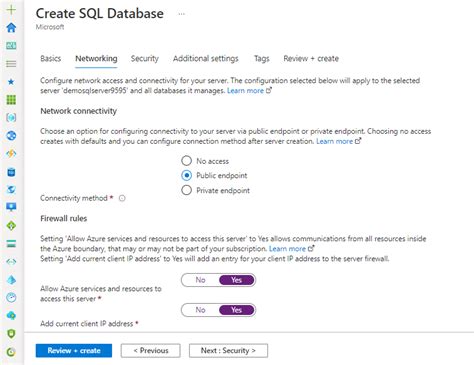Click the Connectivity method label
The width and height of the screenshot is (474, 365).
pyautogui.click(x=74, y=198)
